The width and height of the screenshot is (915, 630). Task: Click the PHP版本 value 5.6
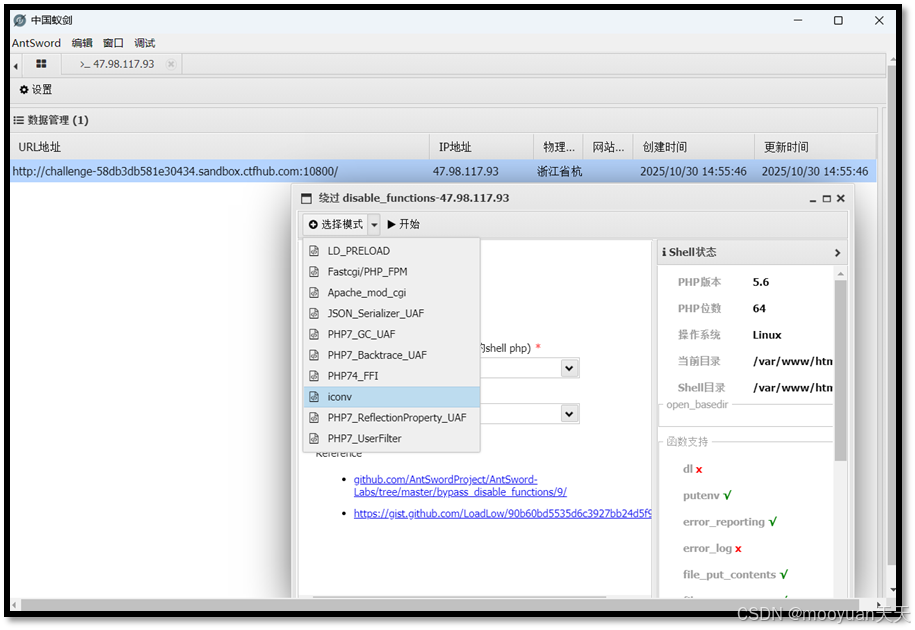(x=760, y=282)
